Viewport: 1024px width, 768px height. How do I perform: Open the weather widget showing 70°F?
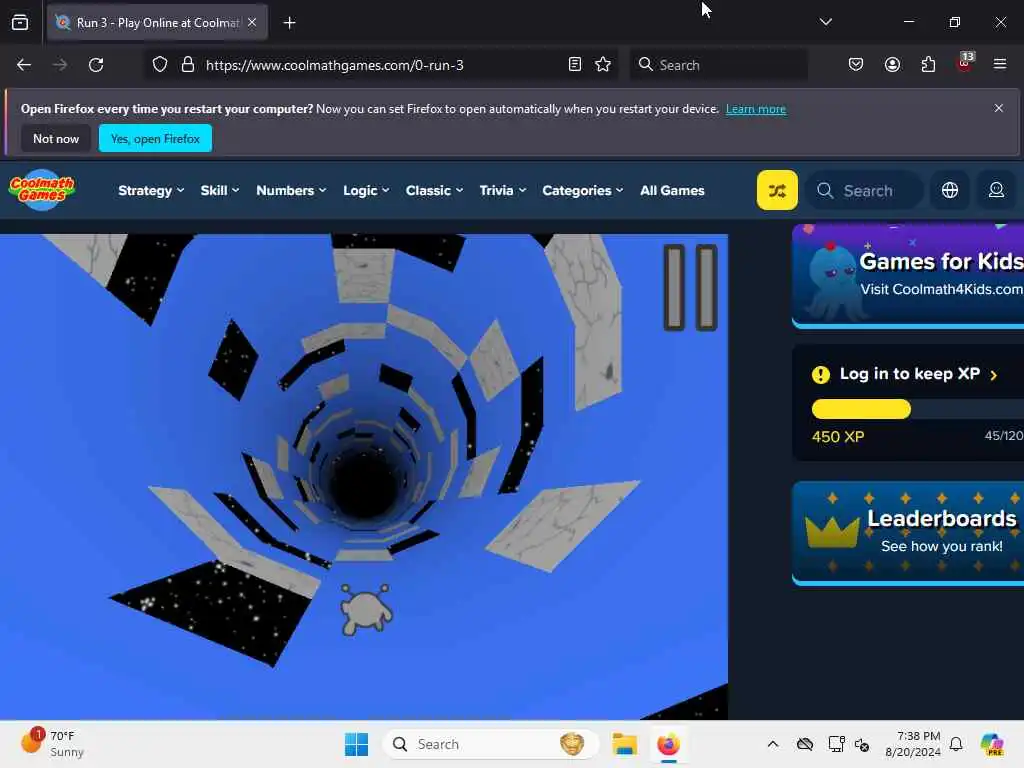click(x=52, y=744)
